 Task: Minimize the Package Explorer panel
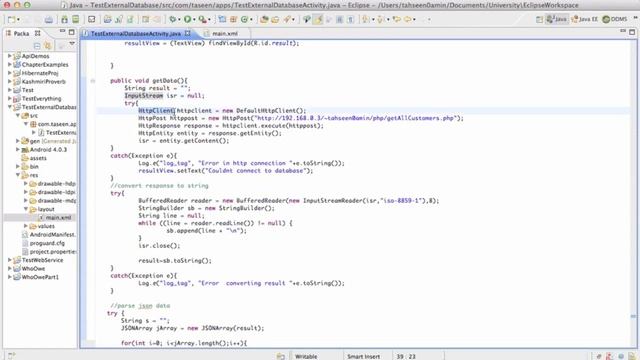pos(62,31)
